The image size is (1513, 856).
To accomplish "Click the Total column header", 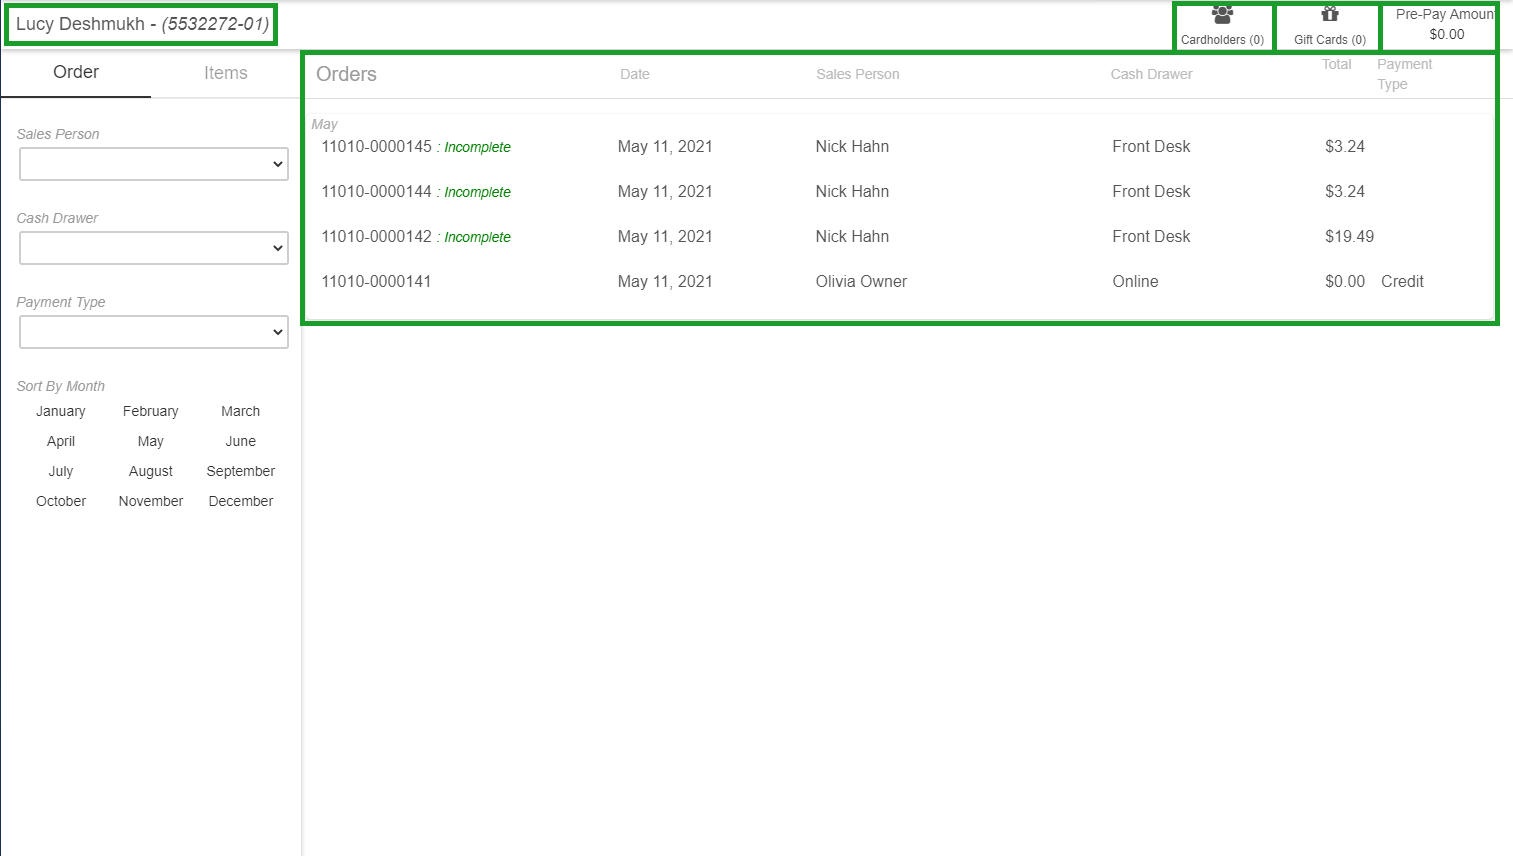I will point(1337,64).
